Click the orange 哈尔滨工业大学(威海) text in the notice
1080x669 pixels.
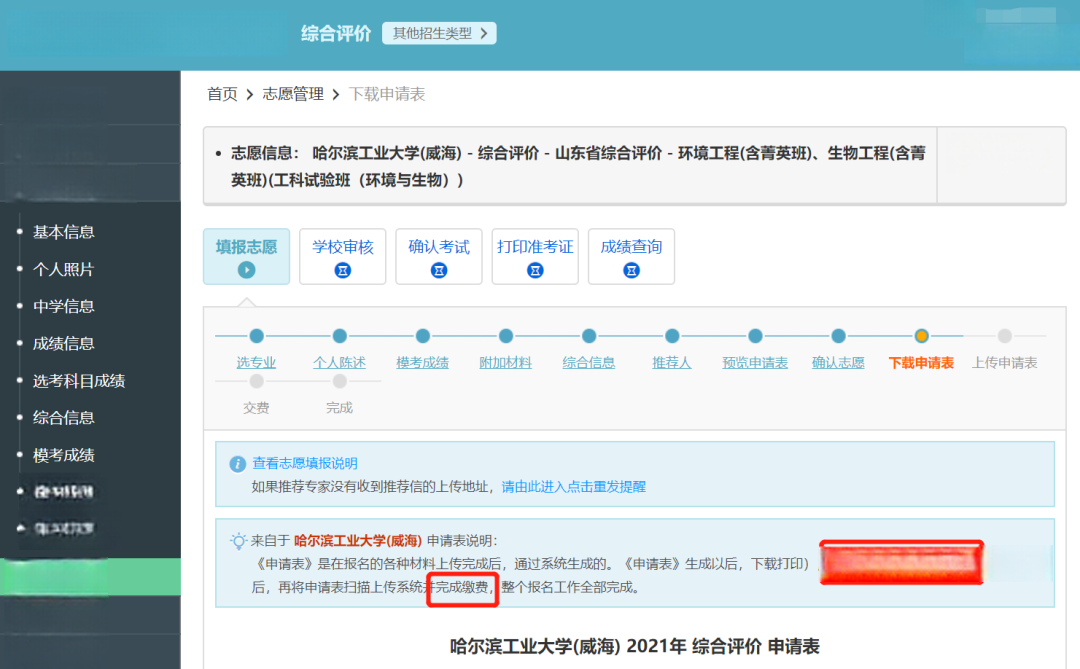click(357, 541)
